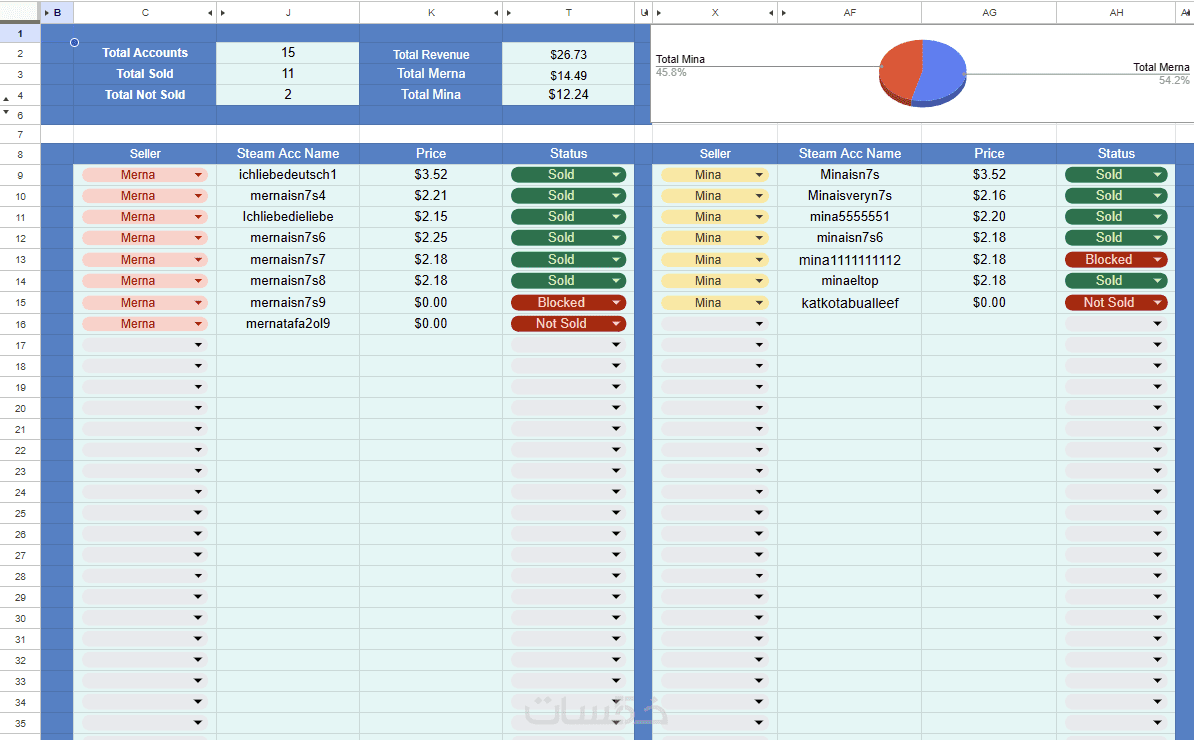Image resolution: width=1194 pixels, height=740 pixels.
Task: Select the $26.73 revenue cell
Action: click(x=568, y=54)
